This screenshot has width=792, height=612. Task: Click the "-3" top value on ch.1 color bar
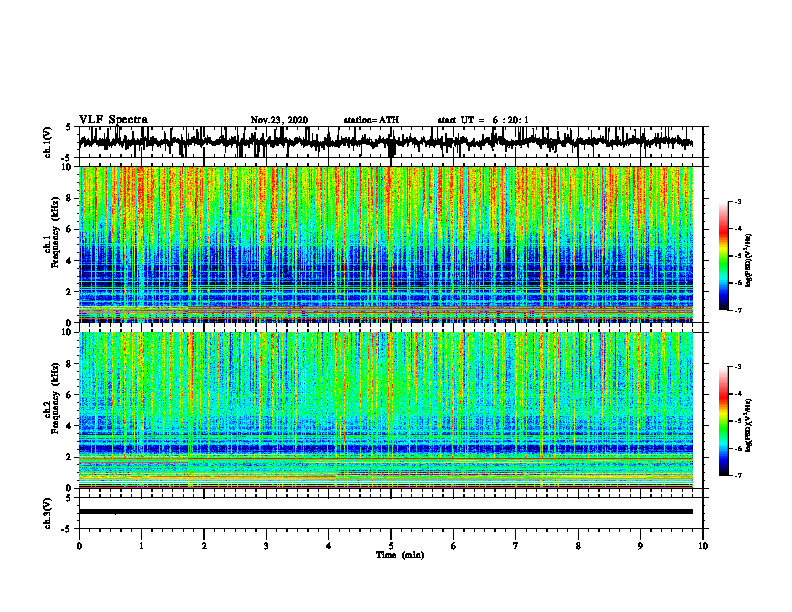point(738,201)
